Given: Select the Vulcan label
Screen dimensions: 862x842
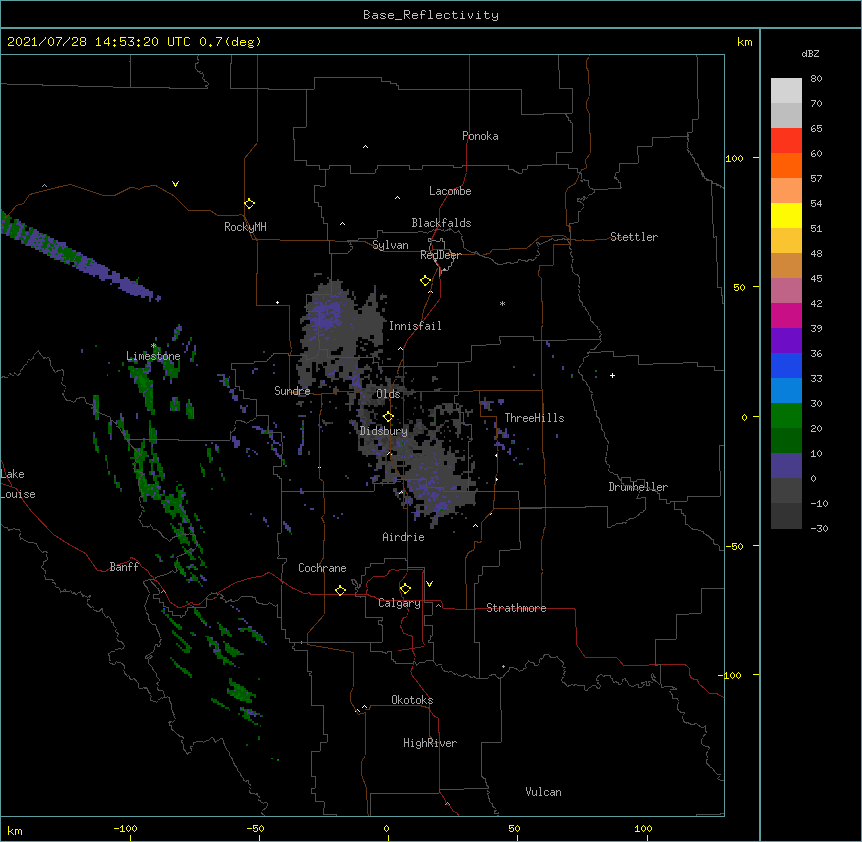Looking at the screenshot, I should [543, 792].
